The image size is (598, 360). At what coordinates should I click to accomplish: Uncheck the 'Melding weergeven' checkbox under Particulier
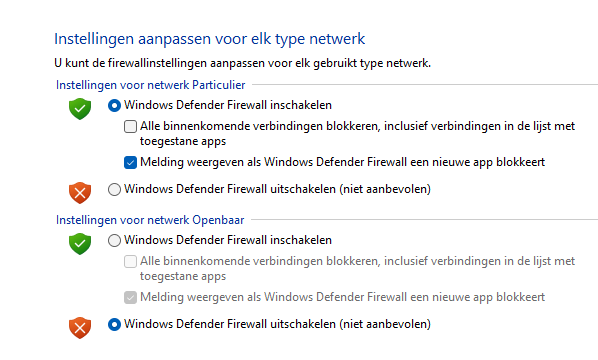pyautogui.click(x=130, y=162)
